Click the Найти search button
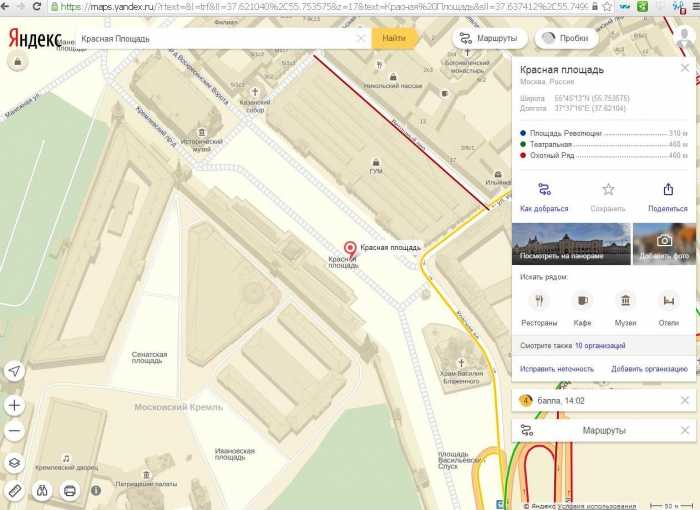700x510 pixels. point(394,38)
